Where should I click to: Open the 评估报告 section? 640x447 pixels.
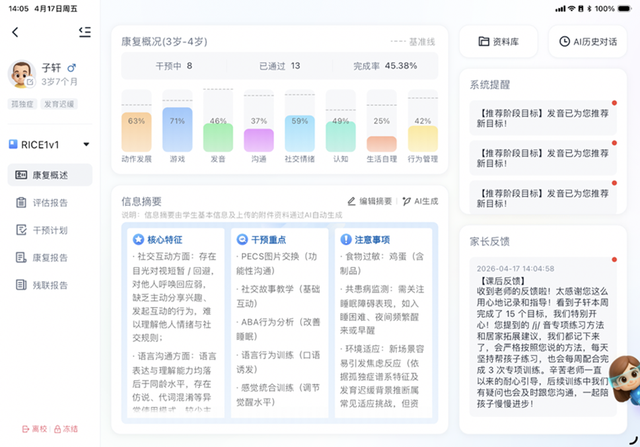point(50,203)
